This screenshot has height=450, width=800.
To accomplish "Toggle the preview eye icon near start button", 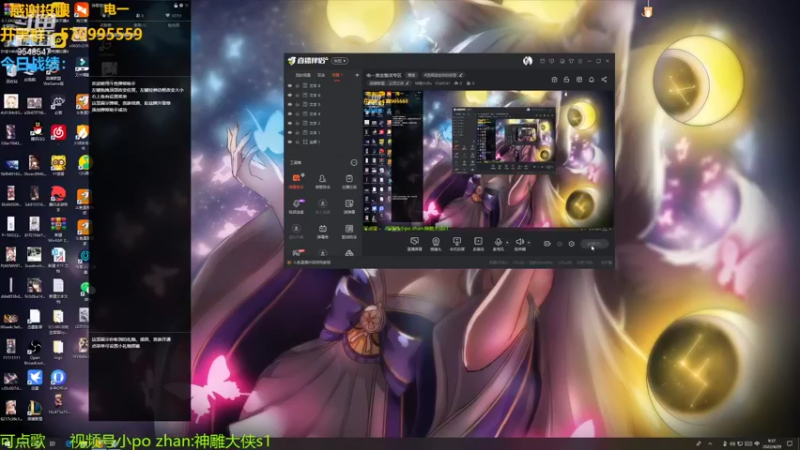I will coord(560,244).
